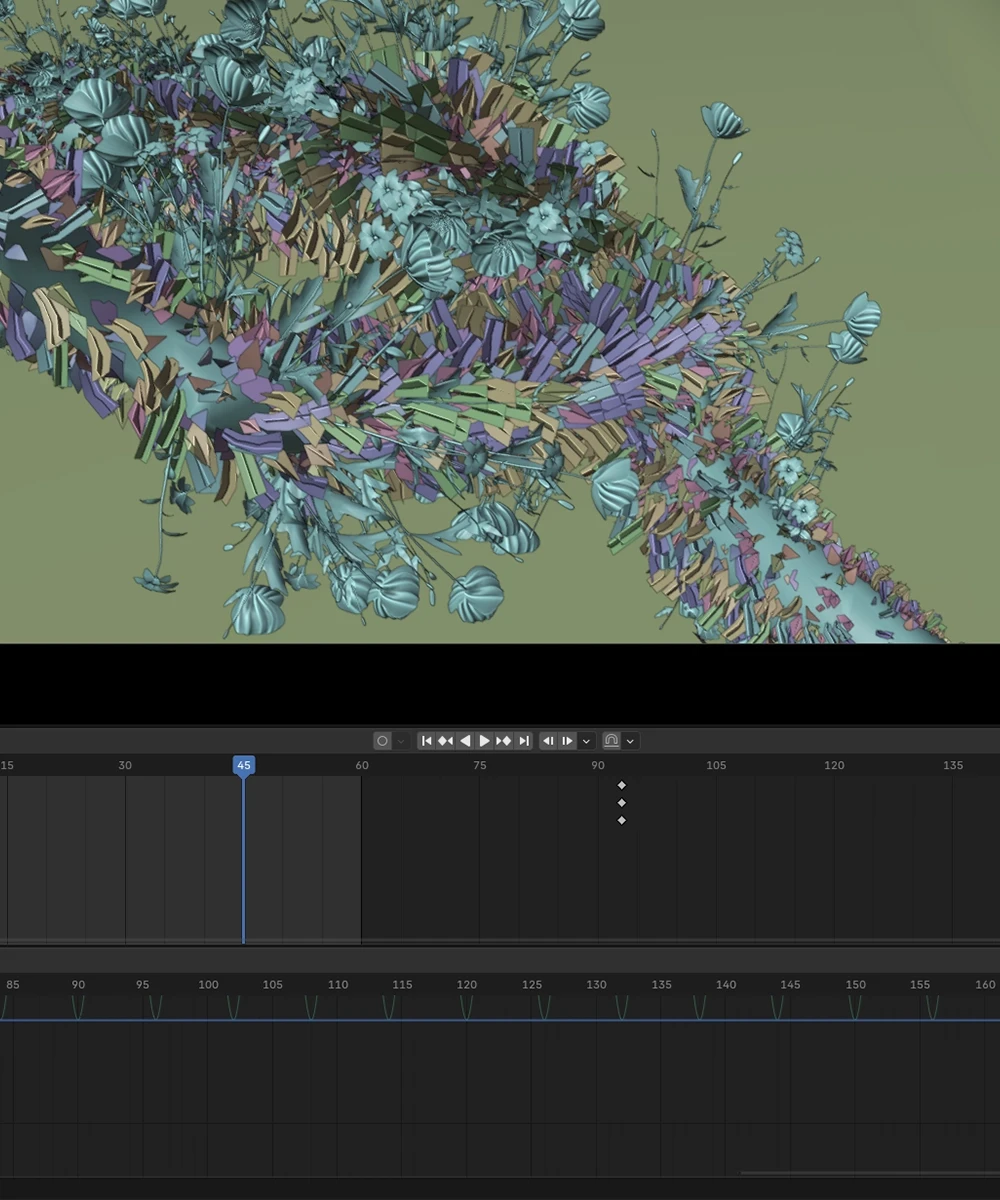Screen dimensions: 1000x1200
Task: Jump to the start frame
Action: coord(427,741)
